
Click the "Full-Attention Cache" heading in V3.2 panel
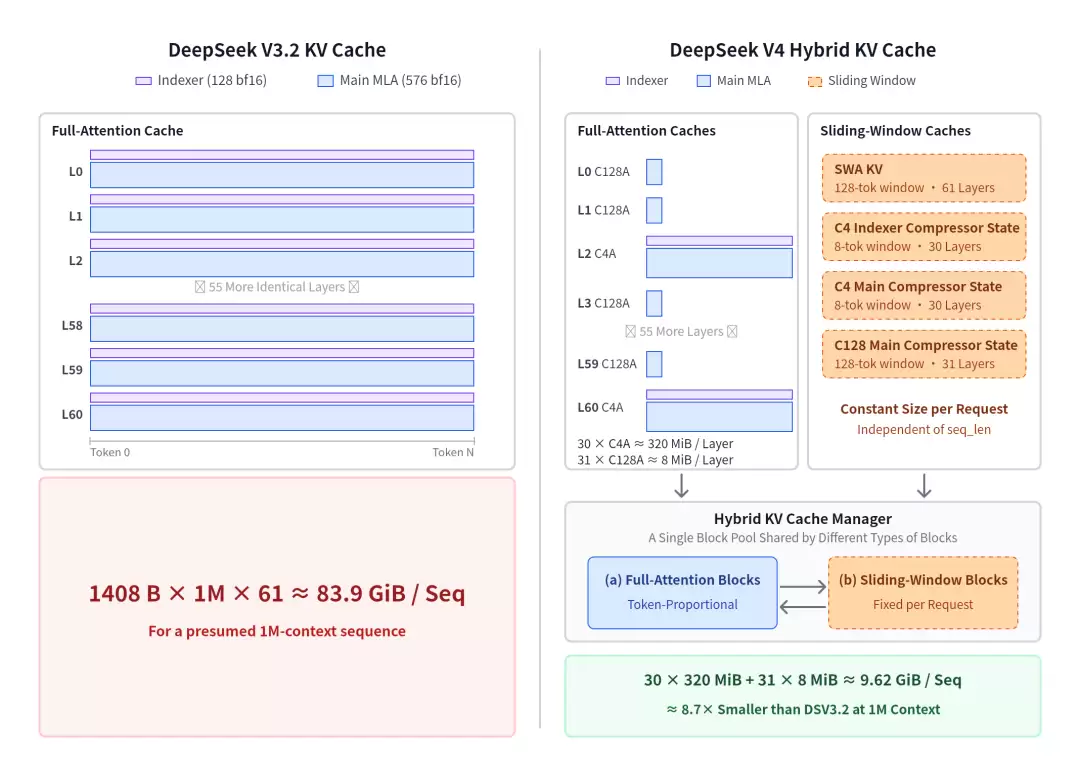[118, 130]
